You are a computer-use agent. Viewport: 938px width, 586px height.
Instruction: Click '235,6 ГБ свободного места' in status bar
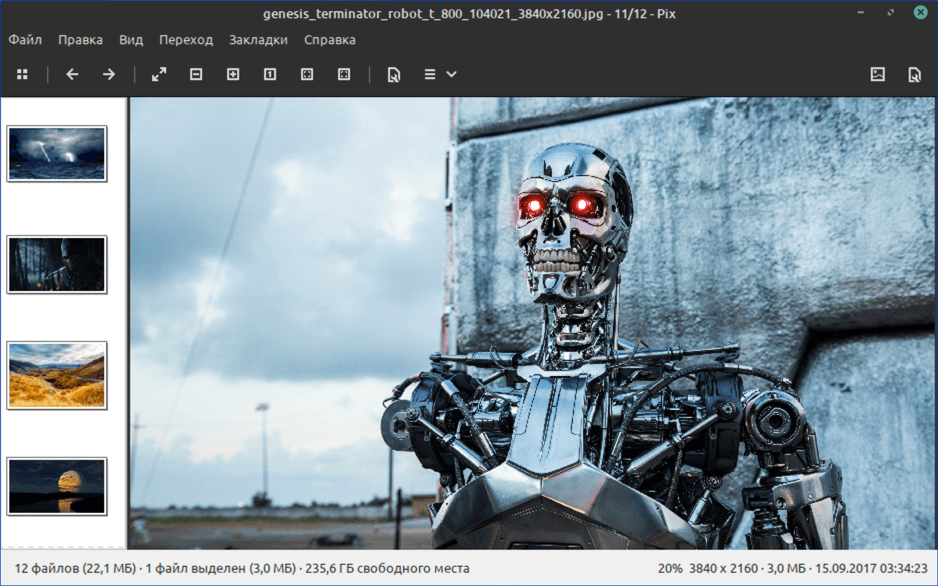click(387, 568)
